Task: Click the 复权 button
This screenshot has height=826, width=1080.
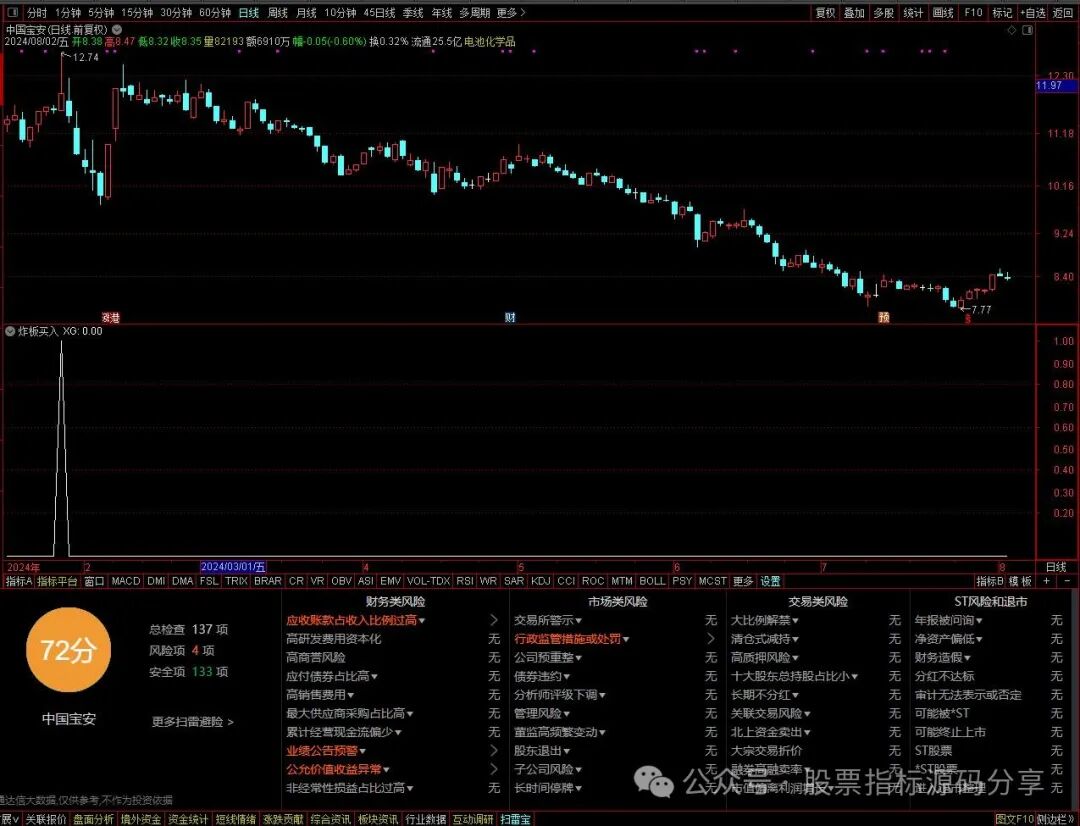Action: [x=825, y=12]
